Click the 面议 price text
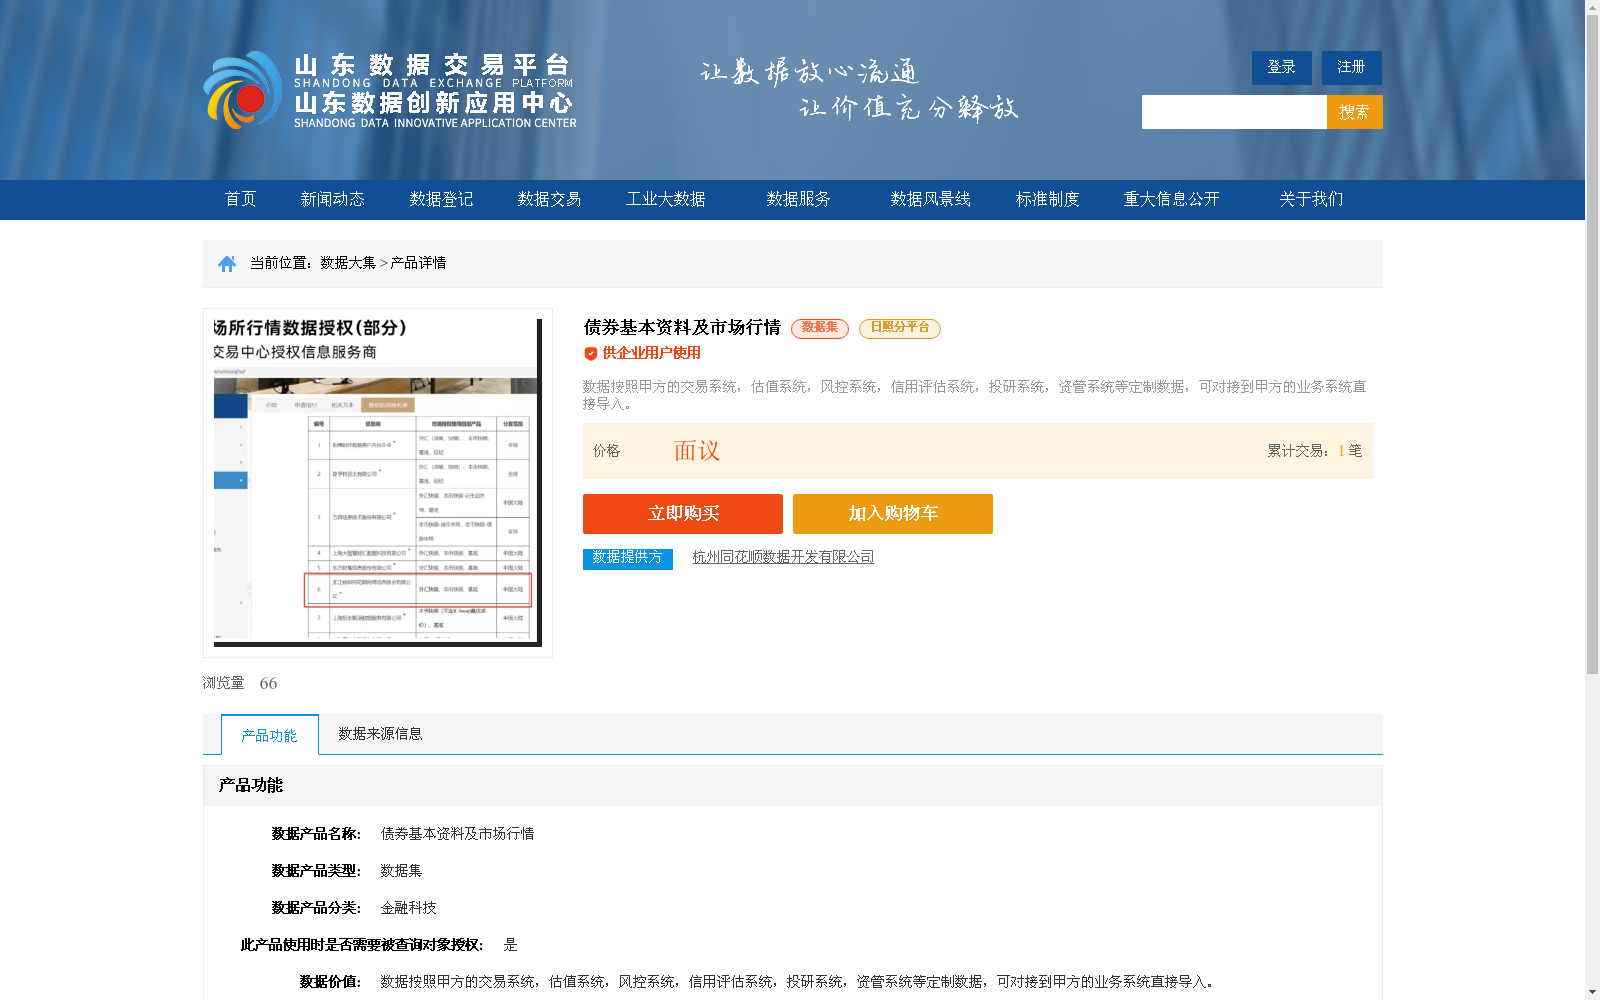This screenshot has width=1600, height=1000. click(x=697, y=451)
